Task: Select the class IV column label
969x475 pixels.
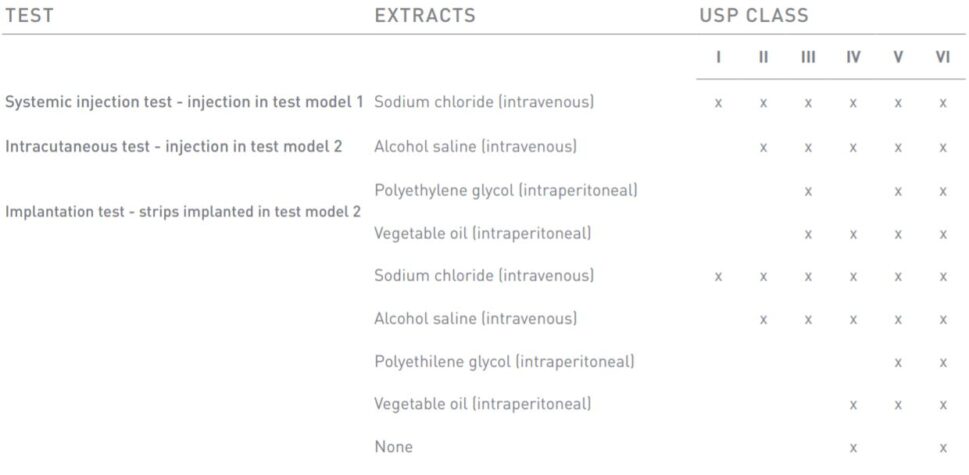Action: point(853,57)
